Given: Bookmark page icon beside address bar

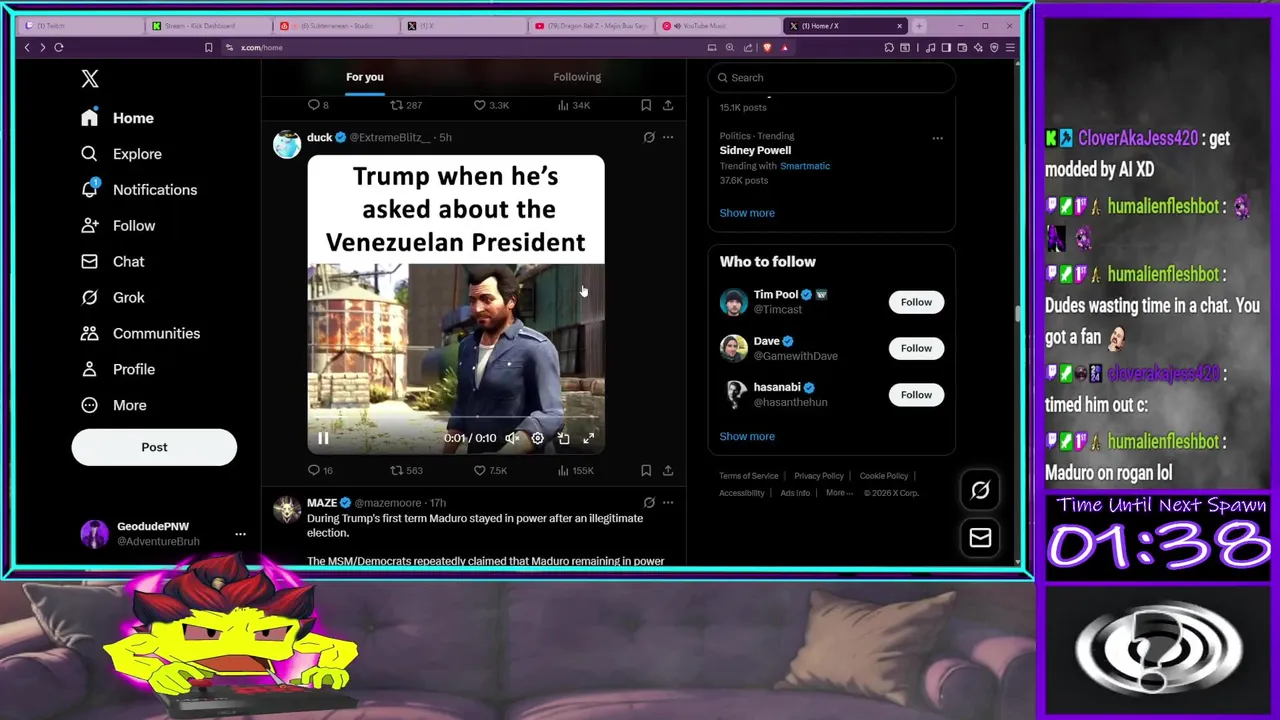Looking at the screenshot, I should tap(208, 47).
